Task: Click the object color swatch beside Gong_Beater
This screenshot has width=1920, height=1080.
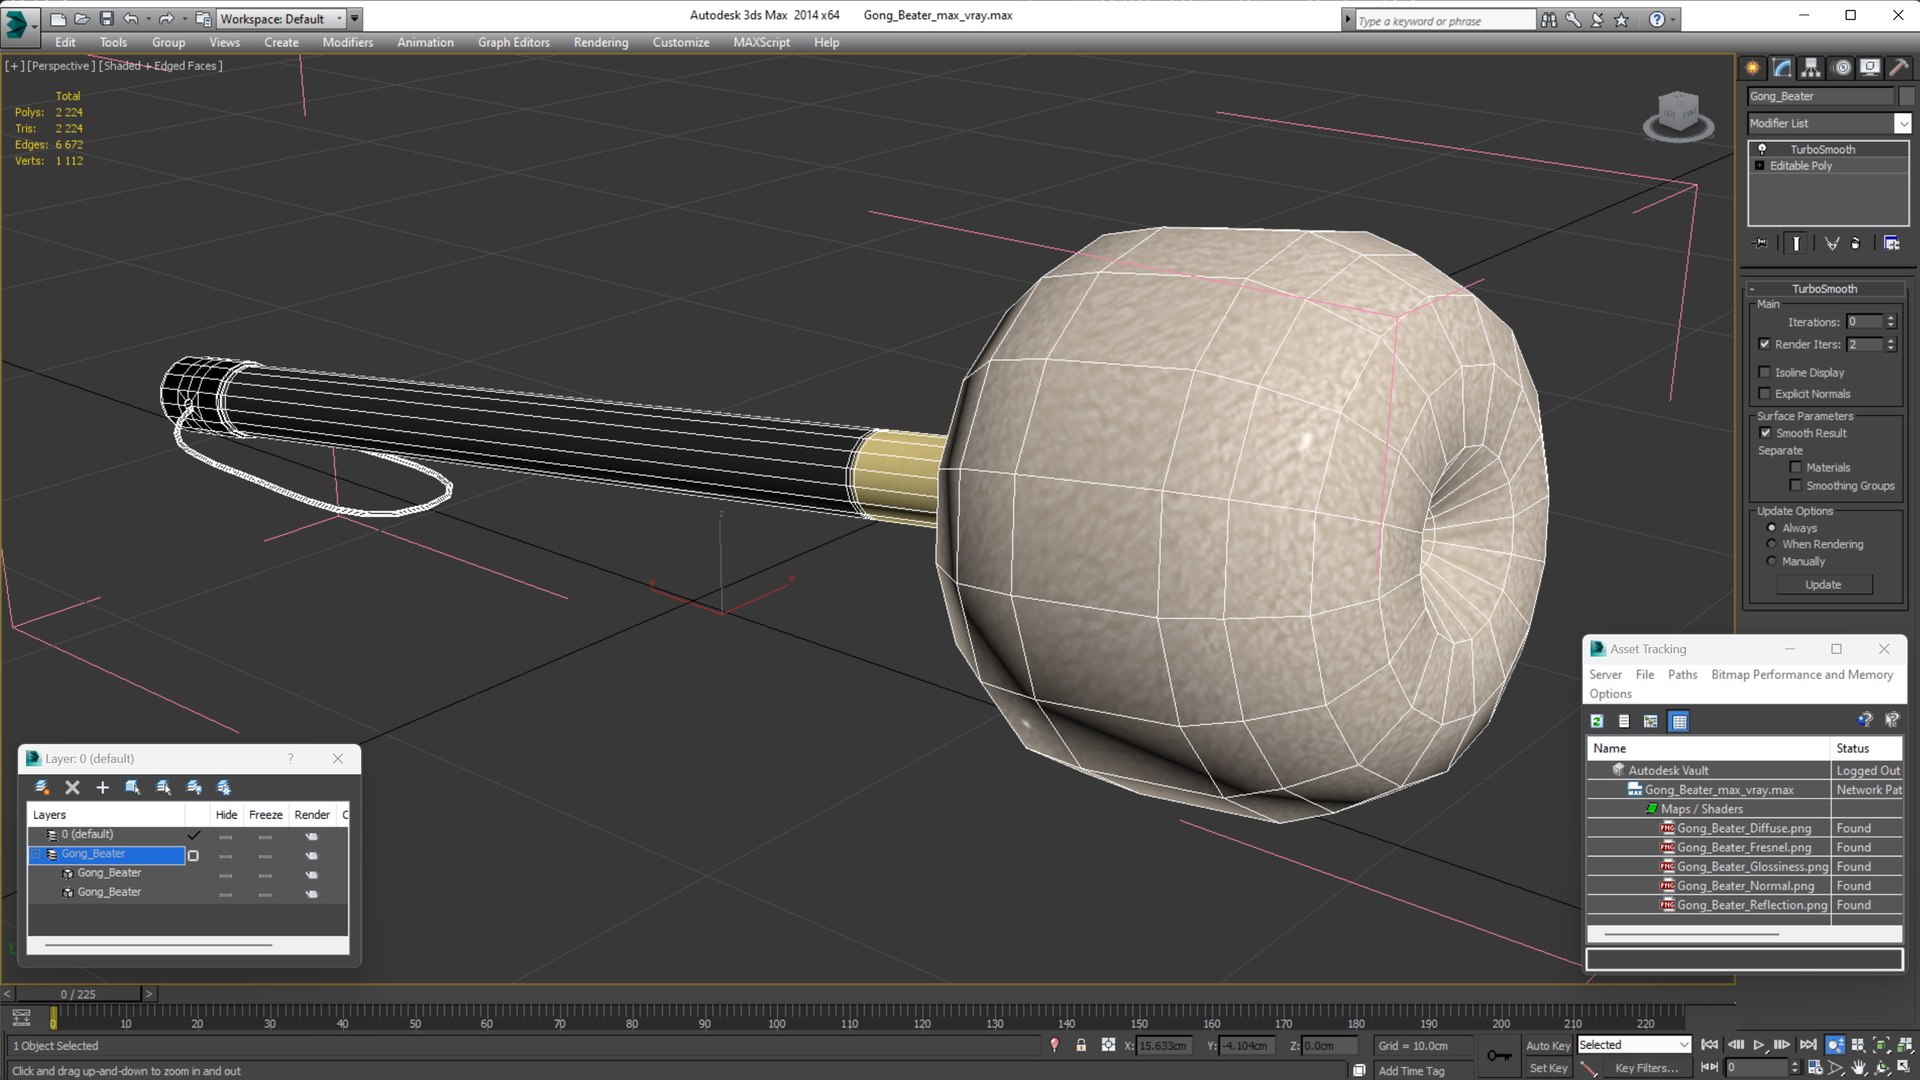Action: click(1906, 96)
